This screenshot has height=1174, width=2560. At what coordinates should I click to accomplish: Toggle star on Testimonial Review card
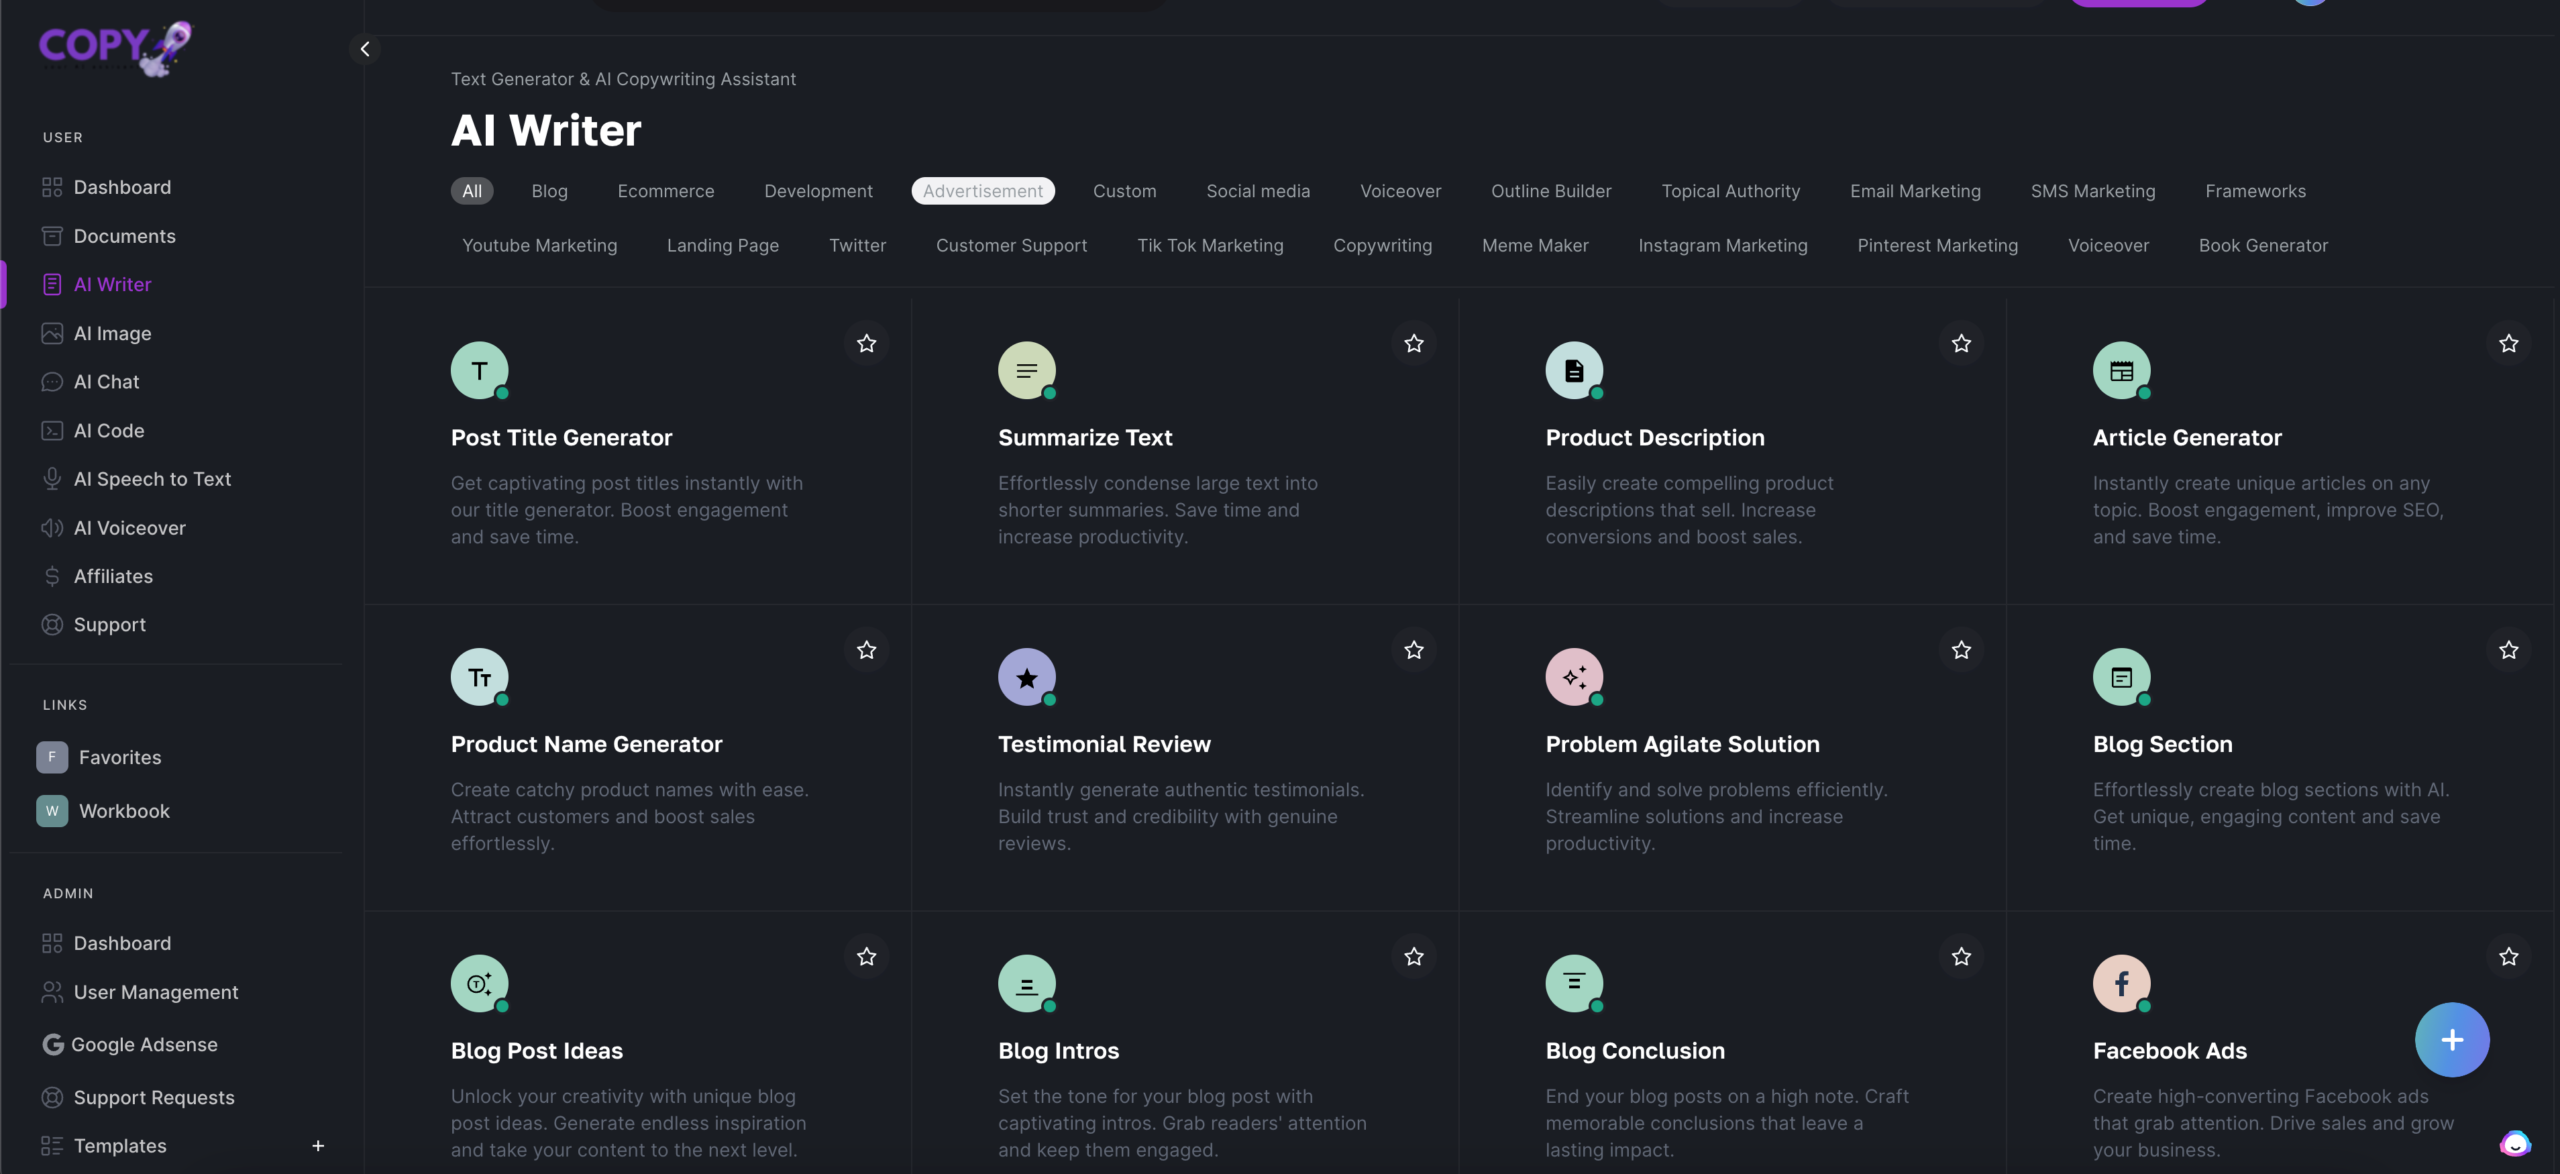tap(1414, 650)
